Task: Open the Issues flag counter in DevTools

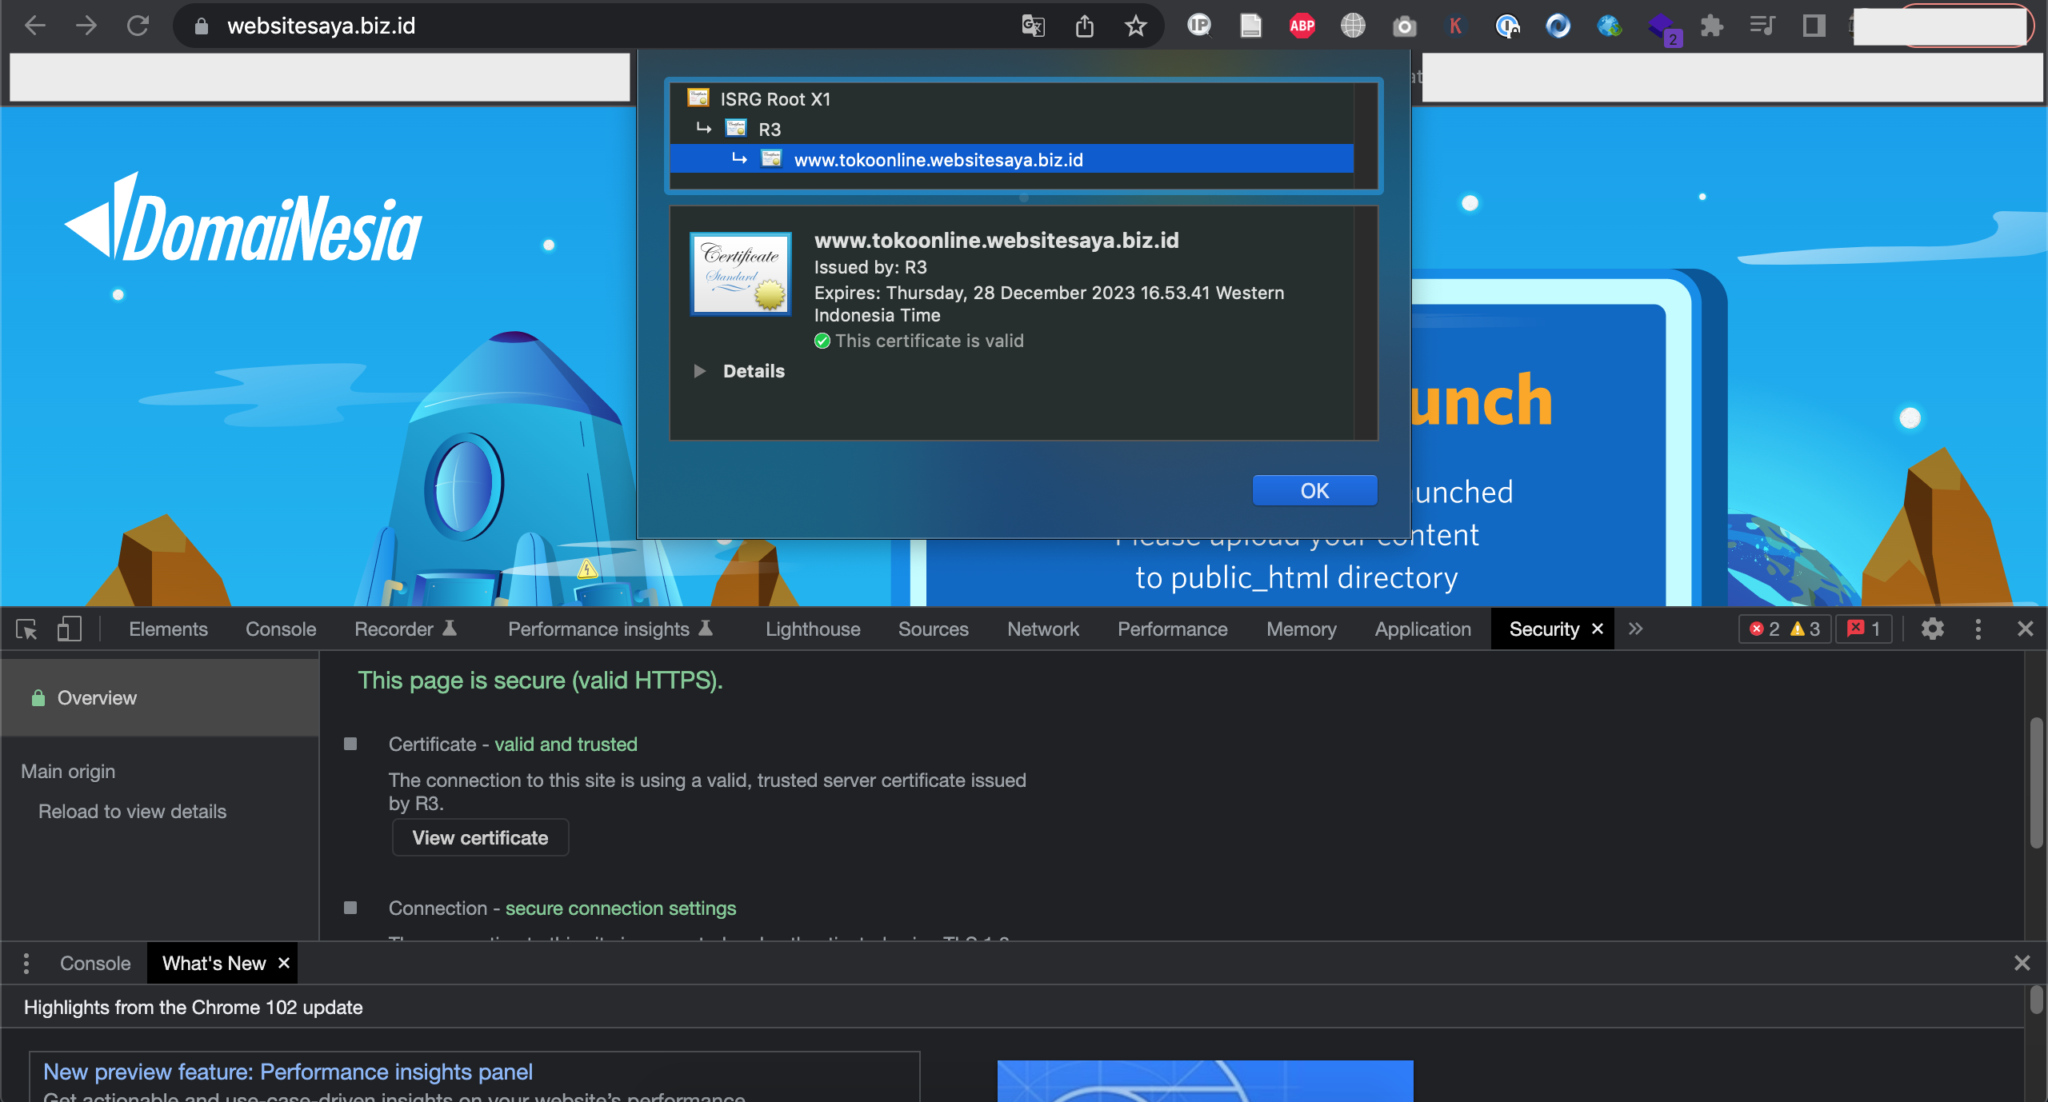Action: pos(1863,629)
